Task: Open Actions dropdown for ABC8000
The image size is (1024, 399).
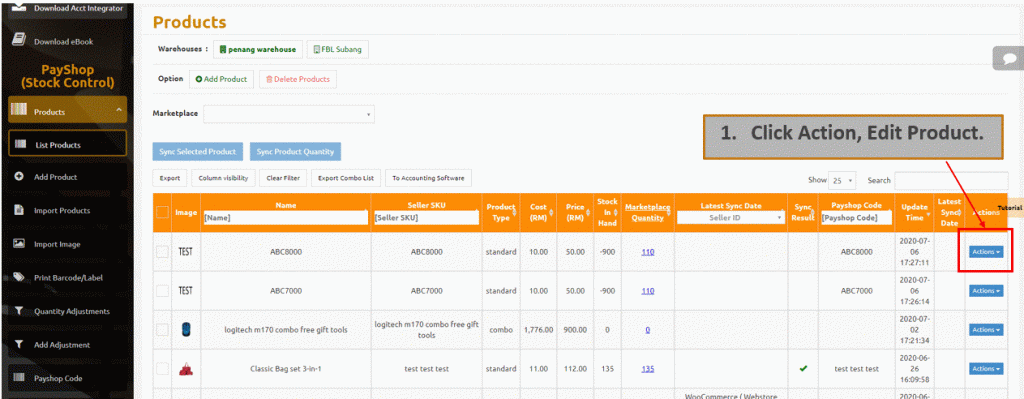Action: pyautogui.click(x=986, y=251)
